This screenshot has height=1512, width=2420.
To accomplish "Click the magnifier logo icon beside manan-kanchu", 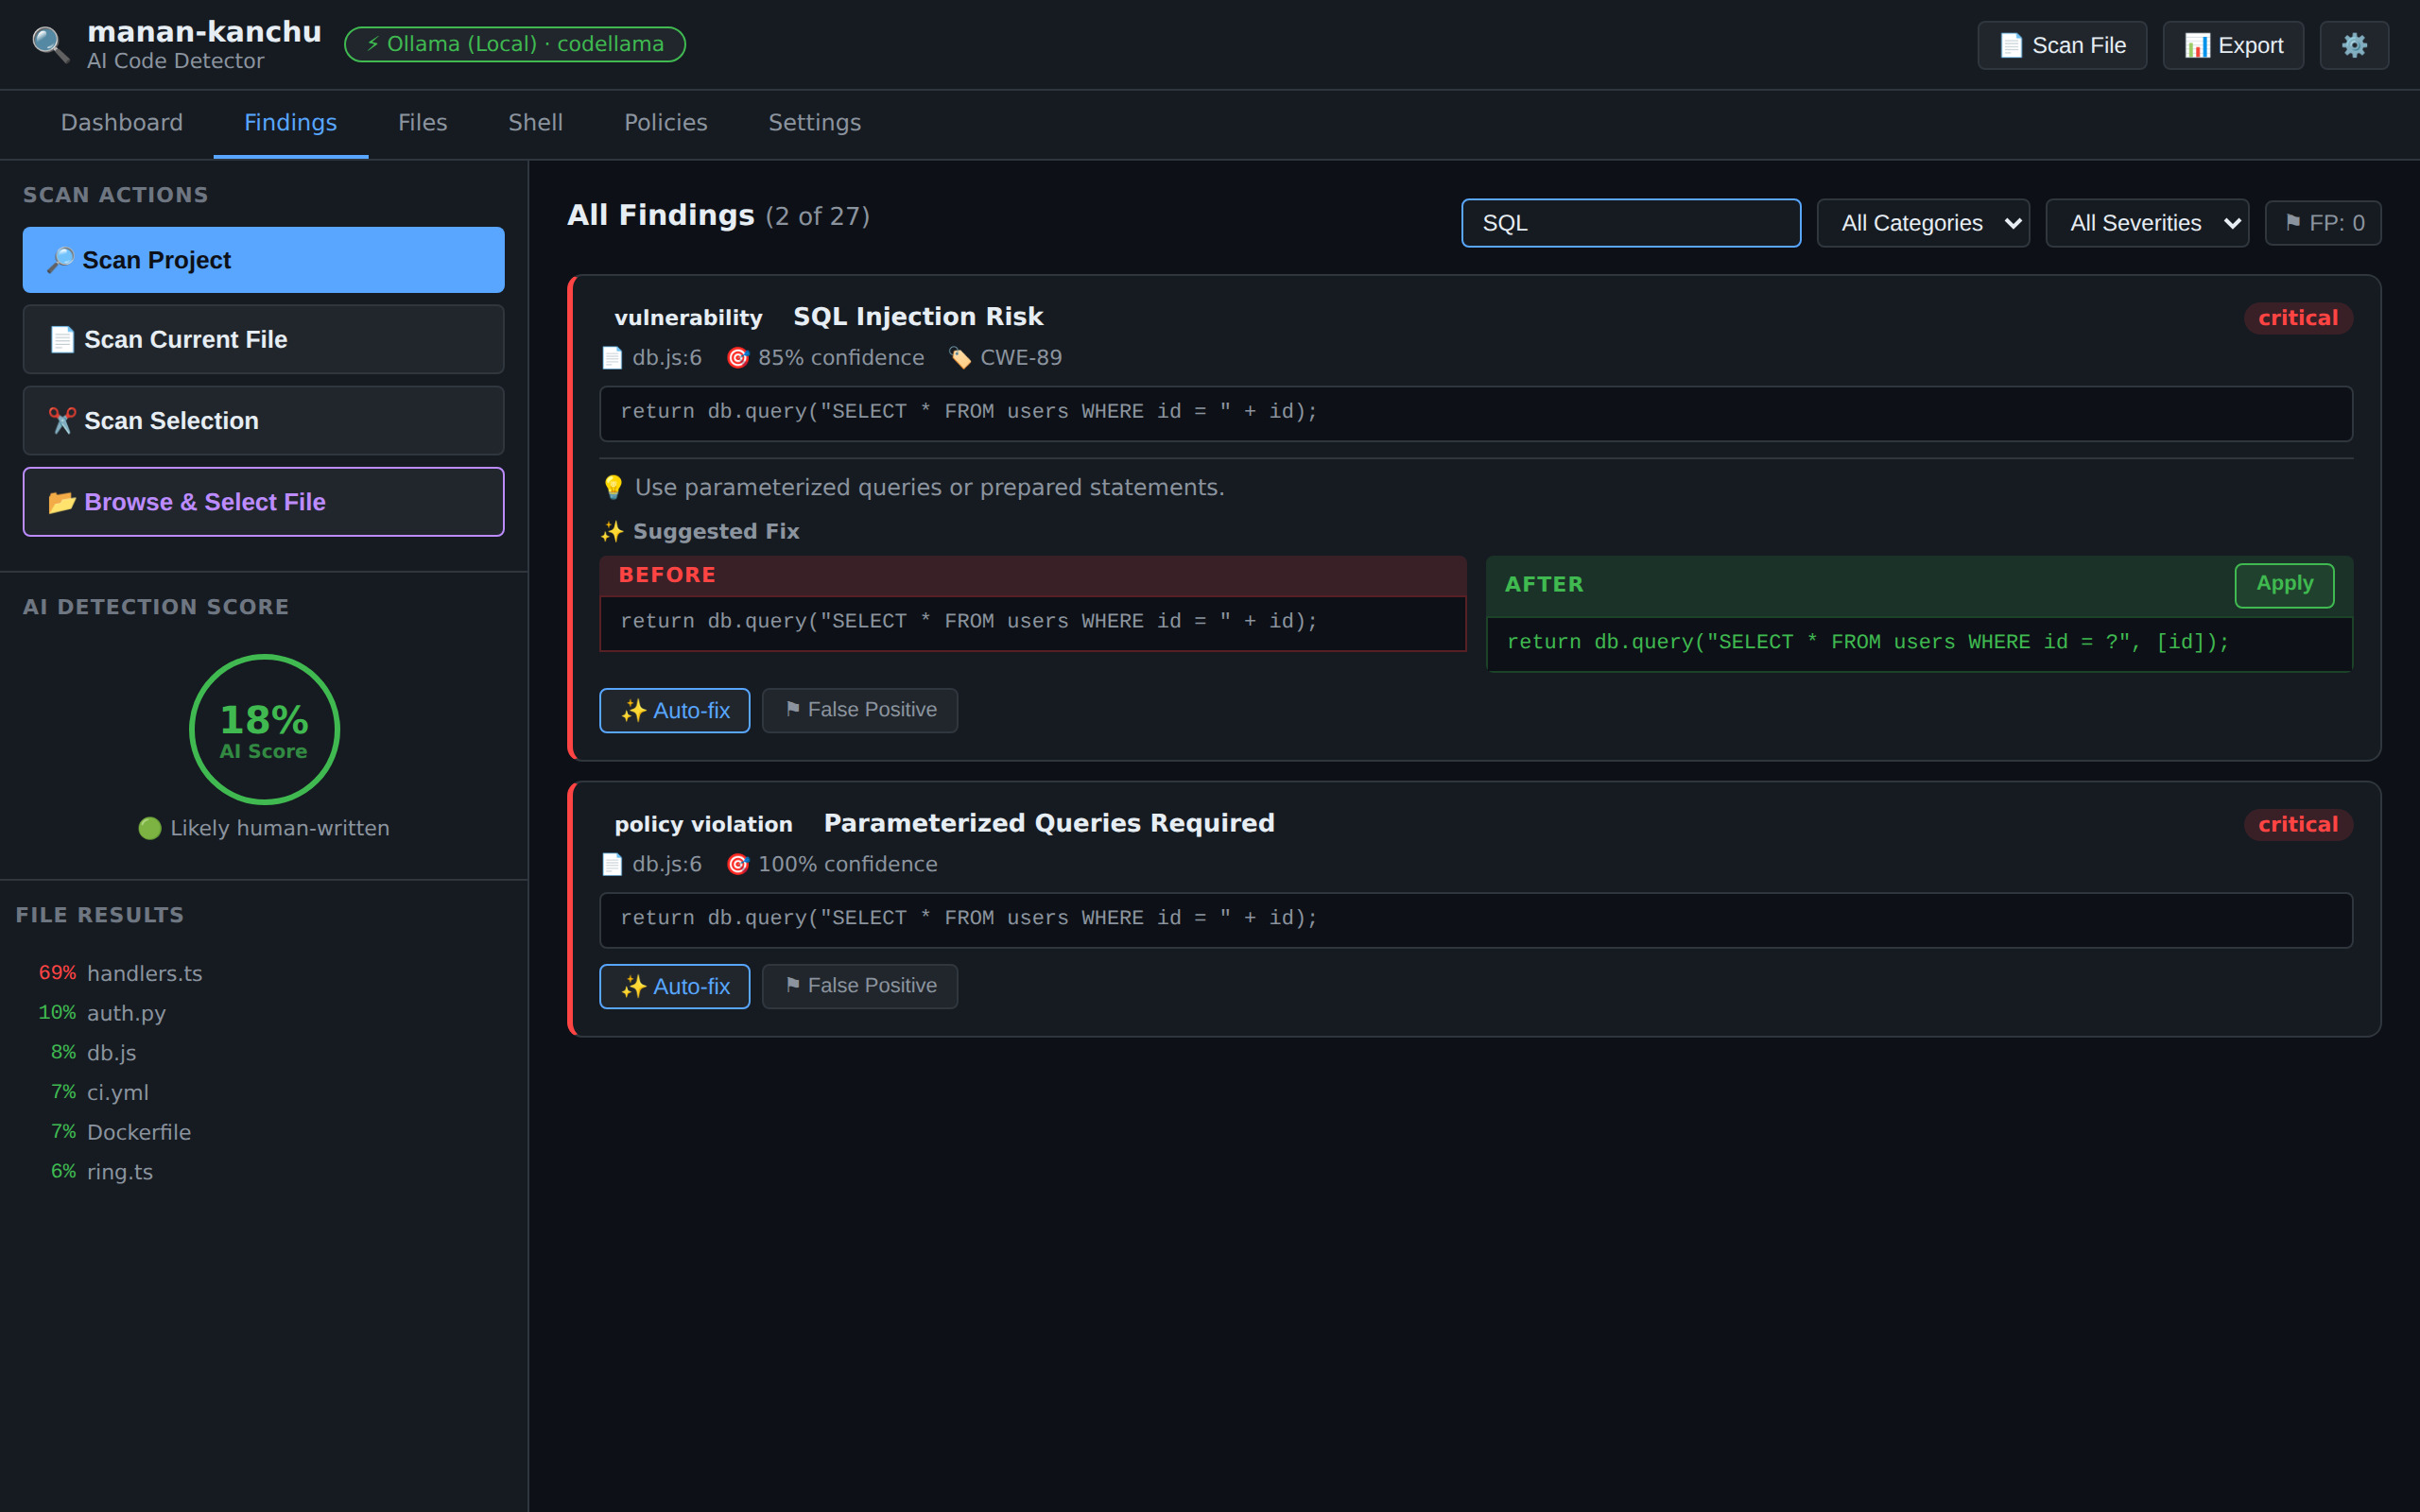I will point(50,45).
